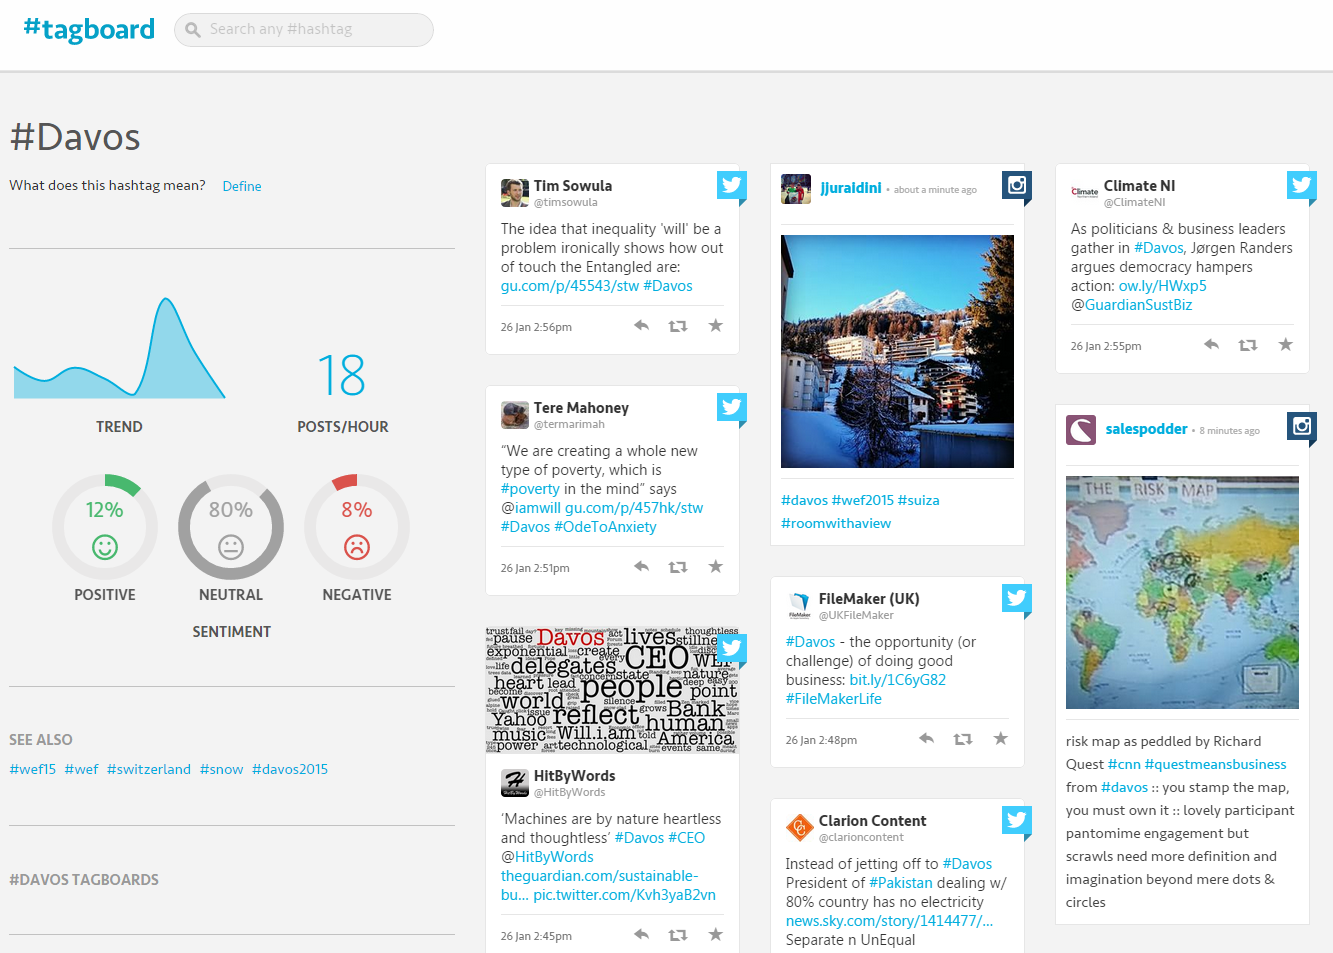This screenshot has height=953, width=1333.
Task: Click #poverty hashtag in Tere Mahoney's tweet
Action: (530, 489)
